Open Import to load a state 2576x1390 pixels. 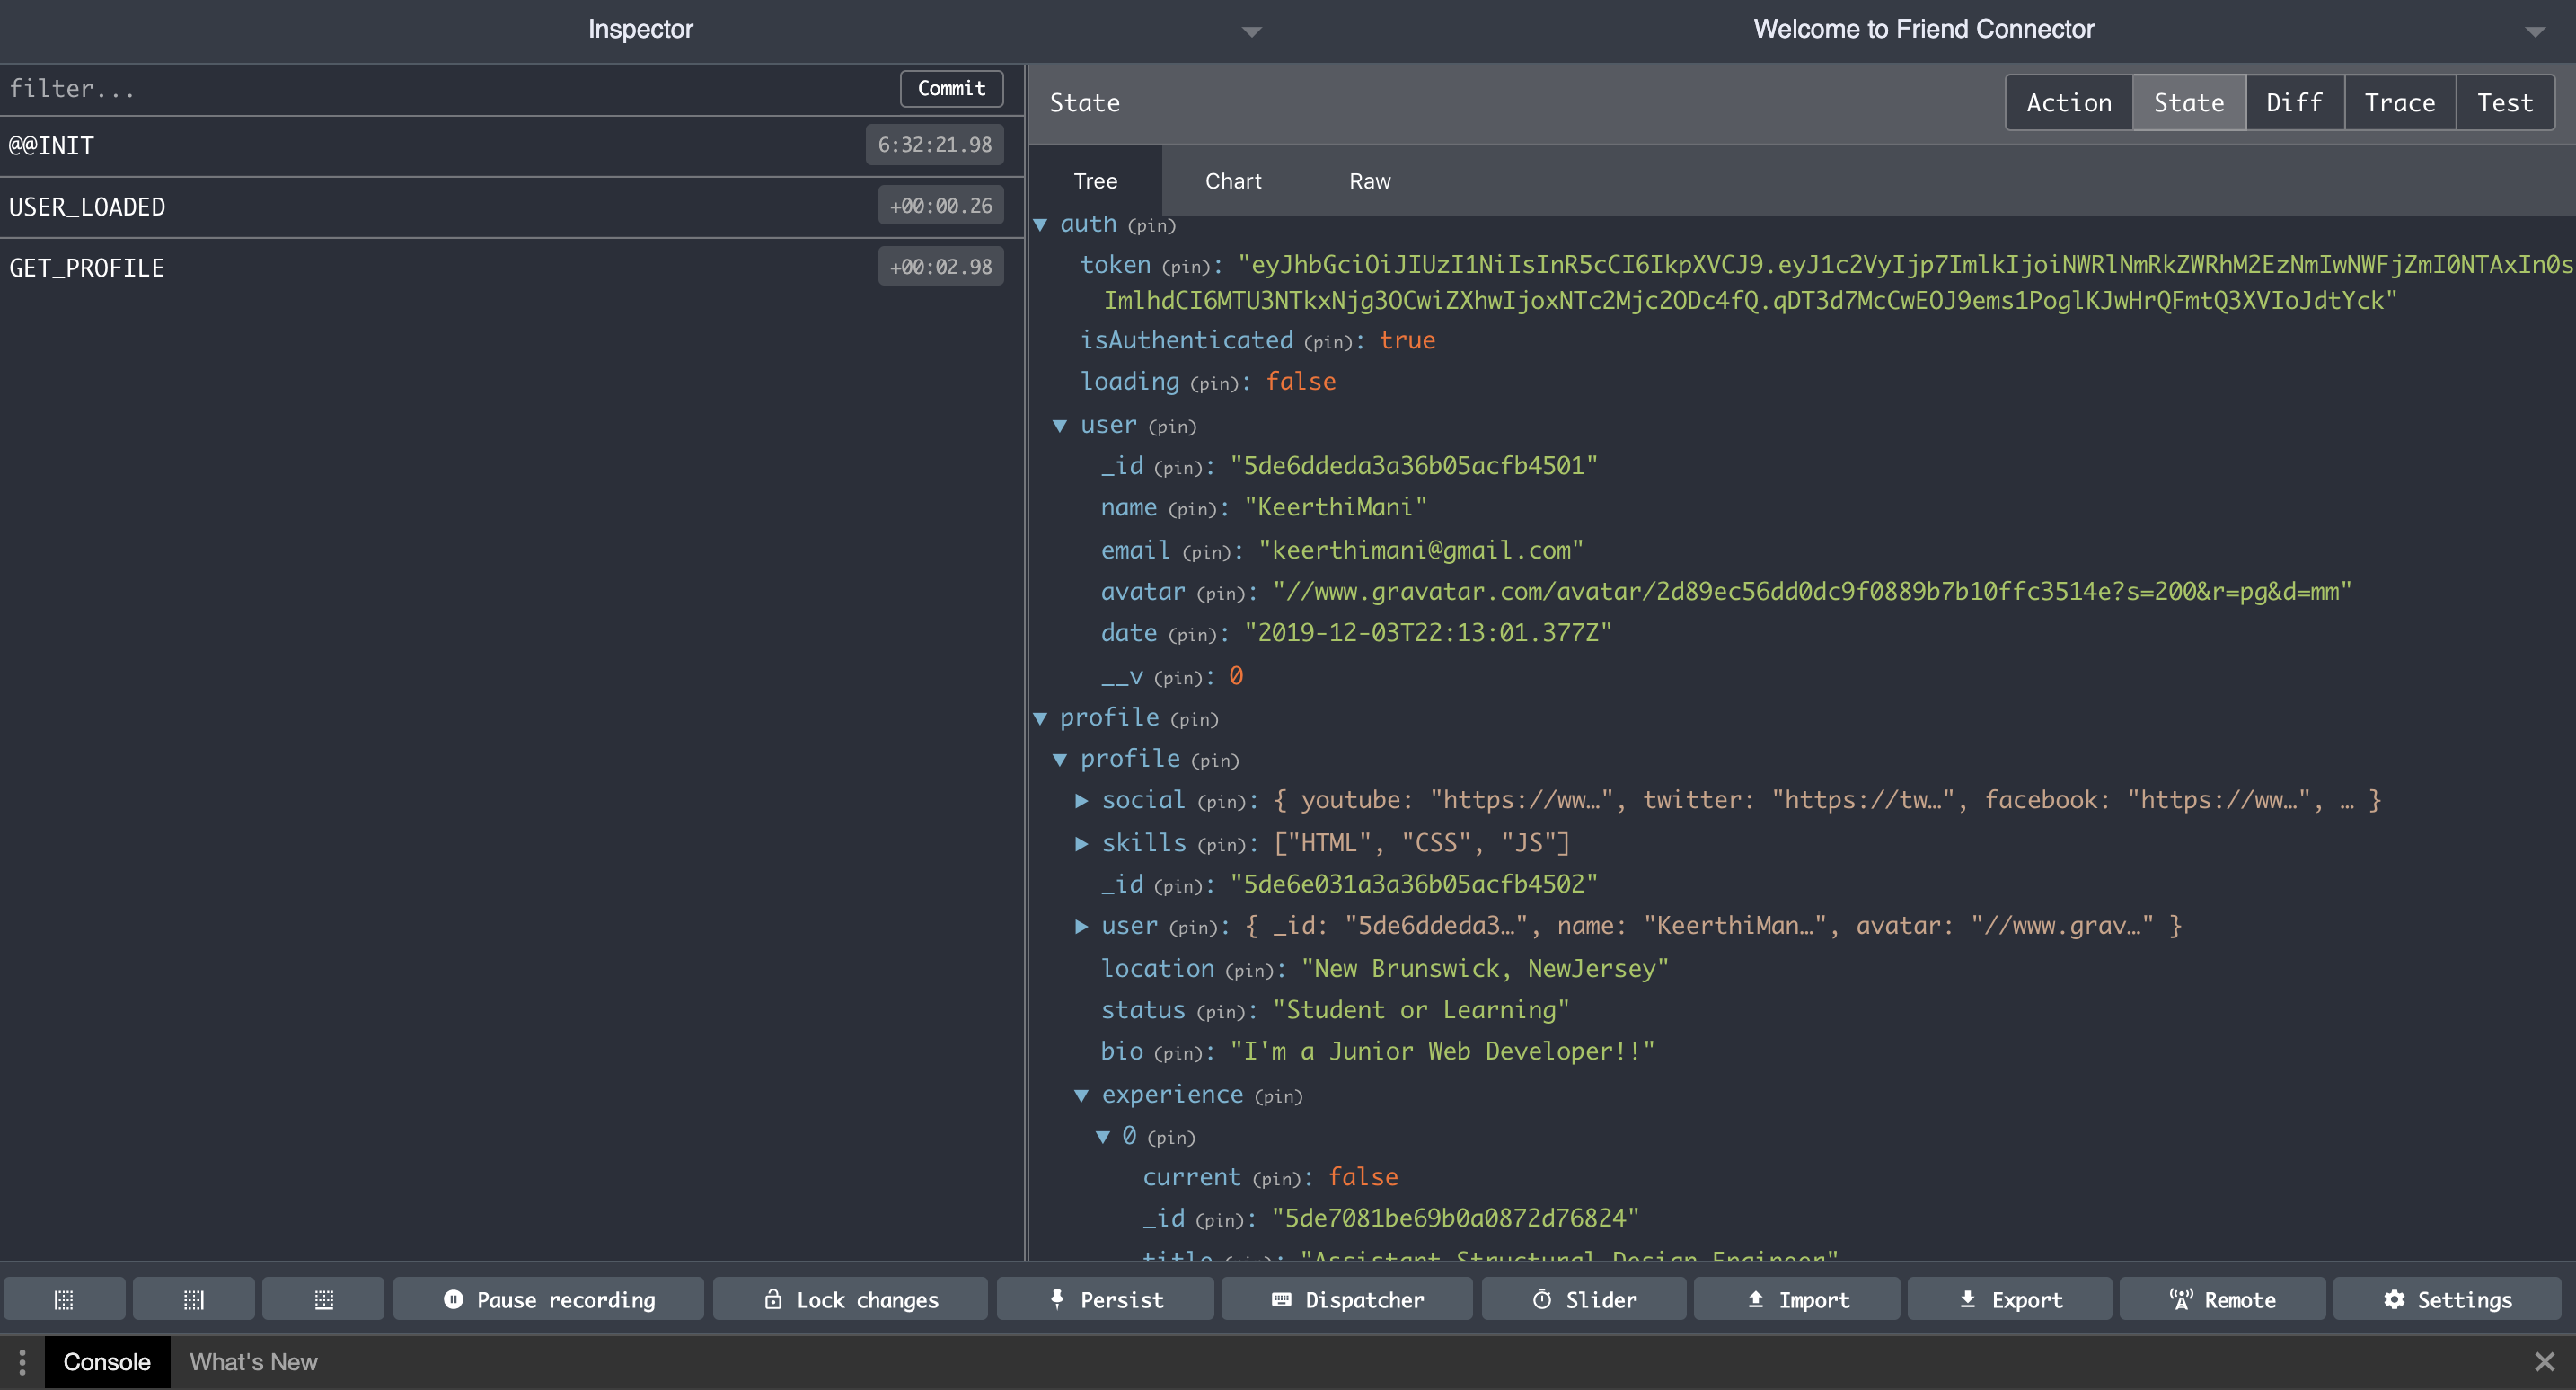[x=1796, y=1299]
